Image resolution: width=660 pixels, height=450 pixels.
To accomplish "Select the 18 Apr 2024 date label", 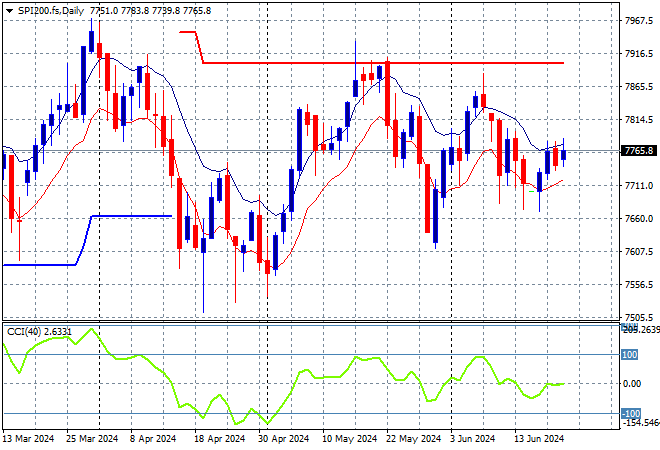I will pyautogui.click(x=219, y=439).
